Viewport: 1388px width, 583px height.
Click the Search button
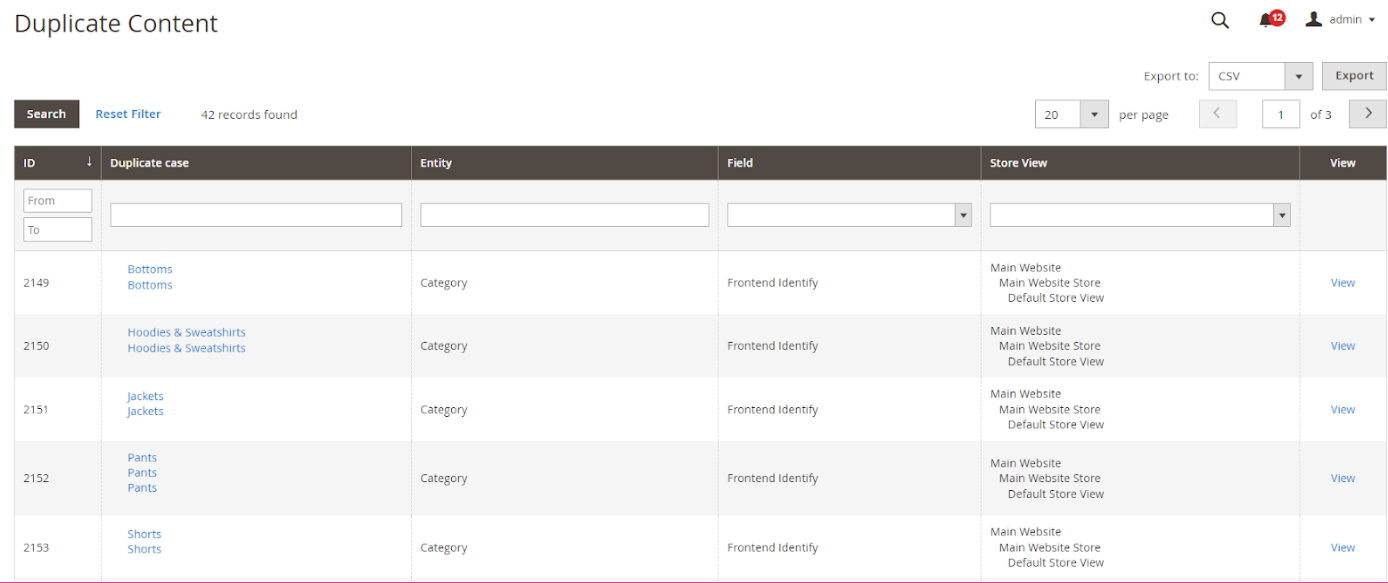pos(46,114)
